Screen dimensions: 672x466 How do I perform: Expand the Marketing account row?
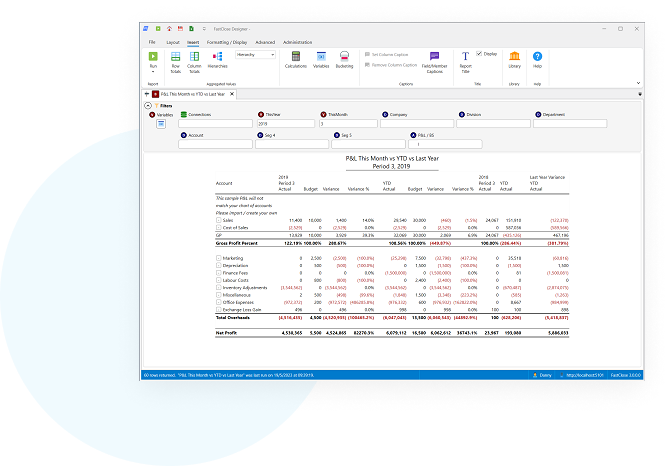click(219, 257)
